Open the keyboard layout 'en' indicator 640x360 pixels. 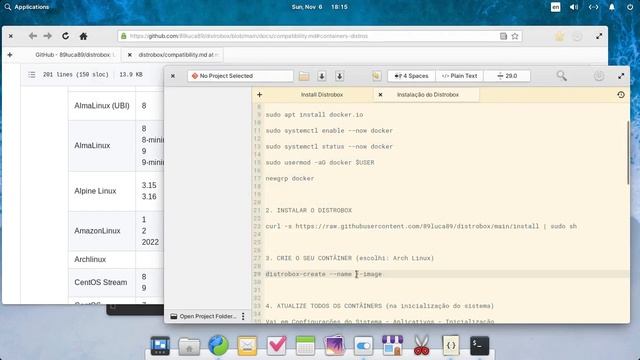(x=556, y=7)
